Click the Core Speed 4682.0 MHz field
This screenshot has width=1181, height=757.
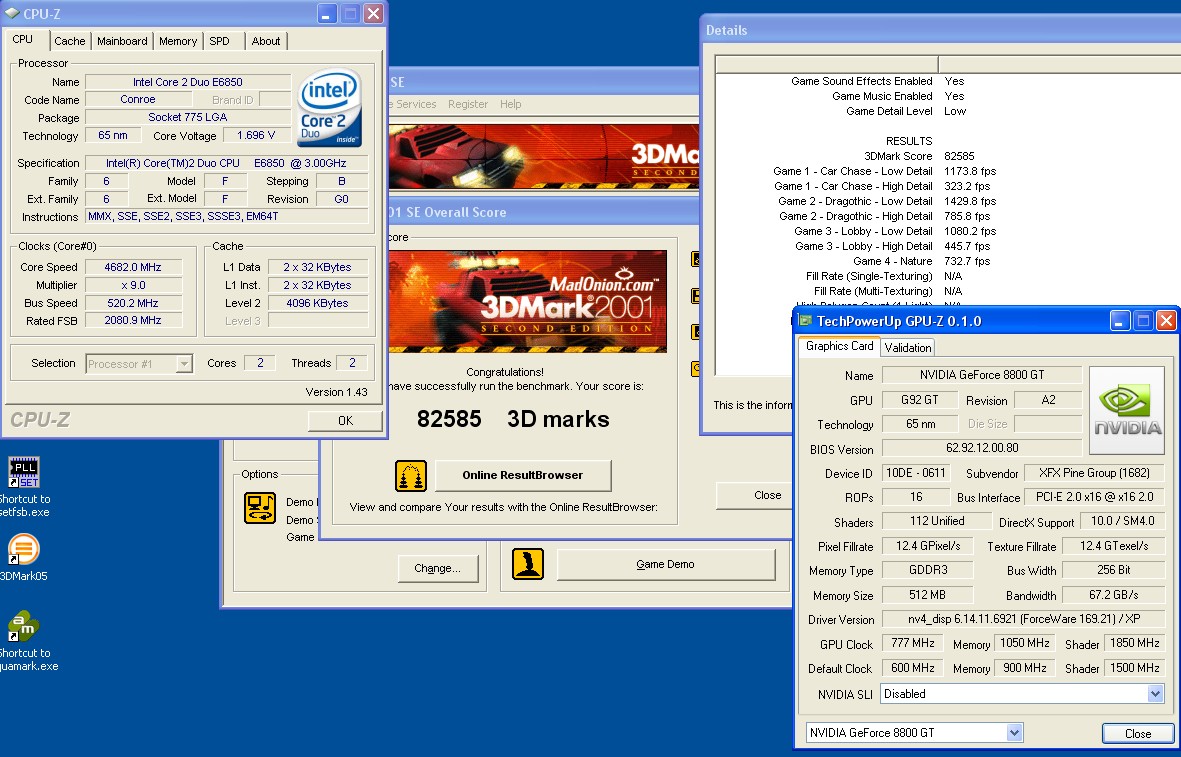tap(133, 267)
